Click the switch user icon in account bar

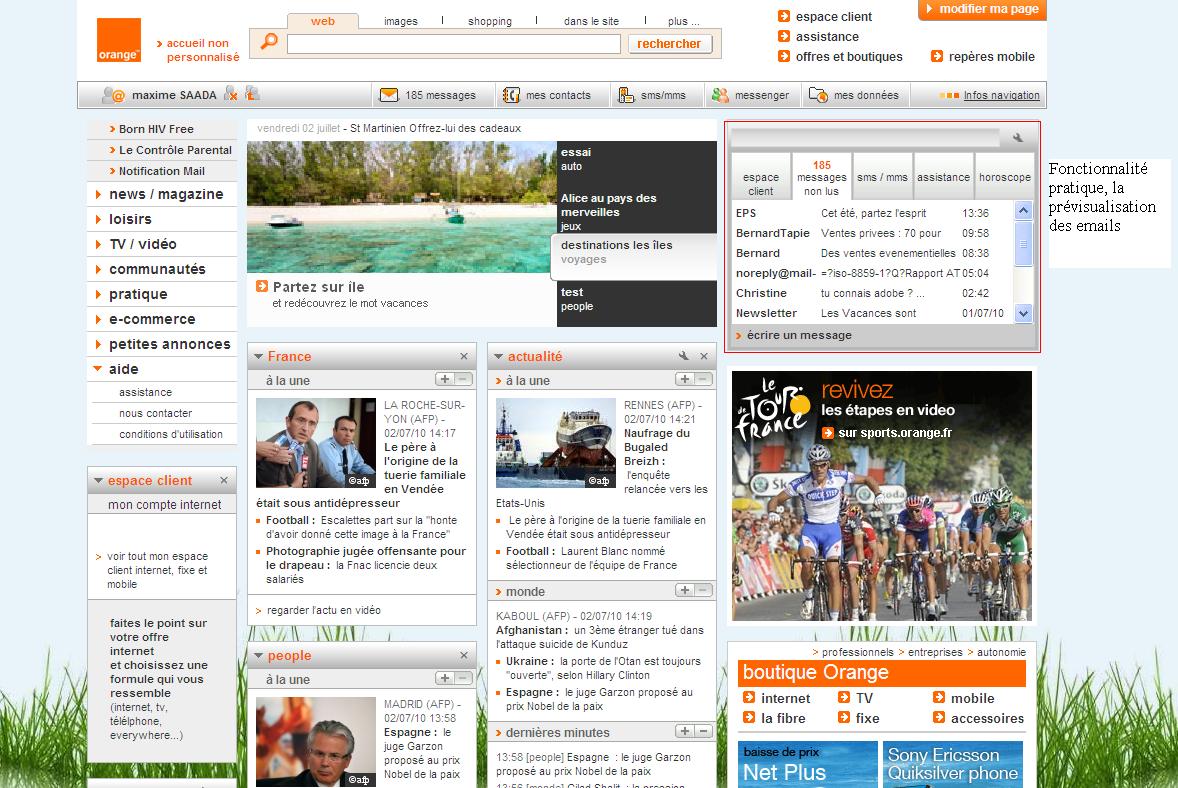pos(252,93)
